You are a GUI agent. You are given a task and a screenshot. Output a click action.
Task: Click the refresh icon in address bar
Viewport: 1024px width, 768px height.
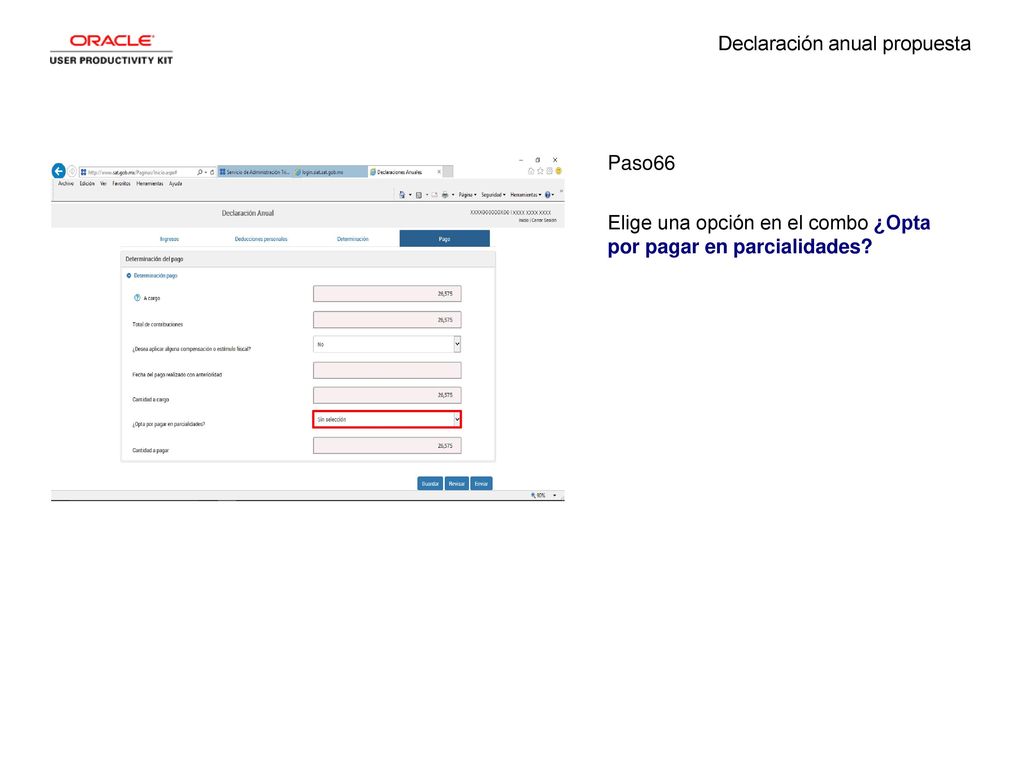[x=212, y=172]
